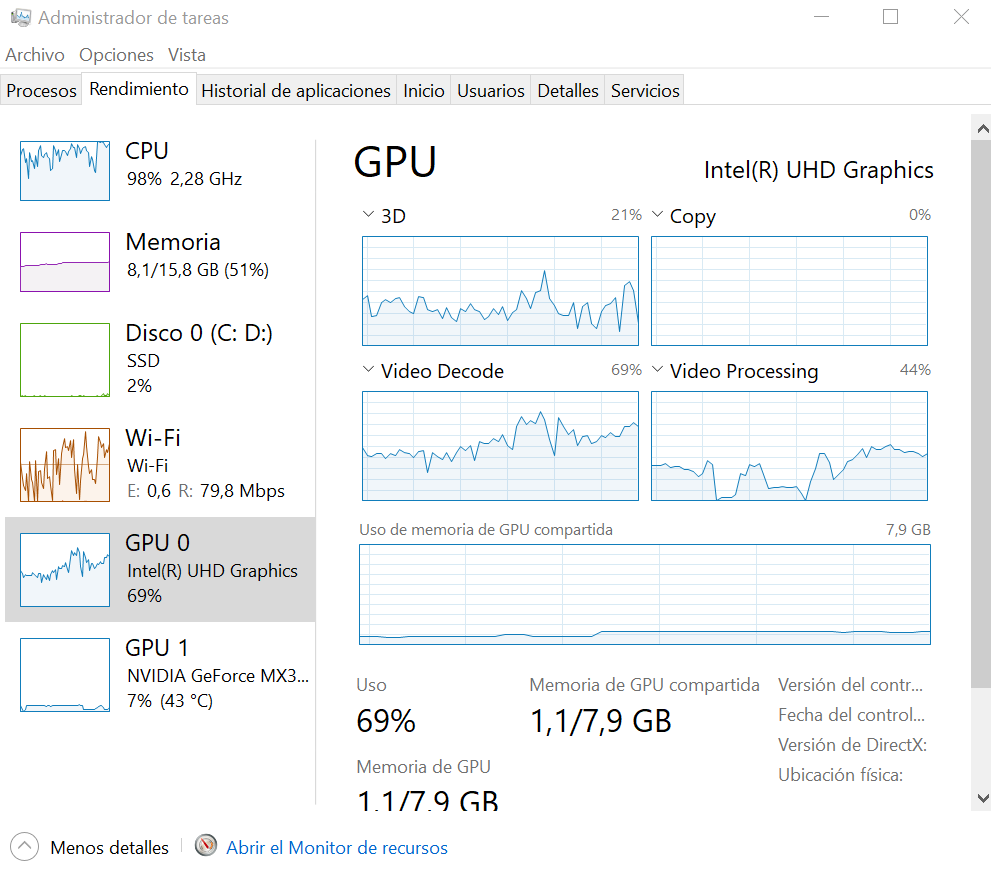
Task: Open the Opciones menu
Action: pos(116,55)
